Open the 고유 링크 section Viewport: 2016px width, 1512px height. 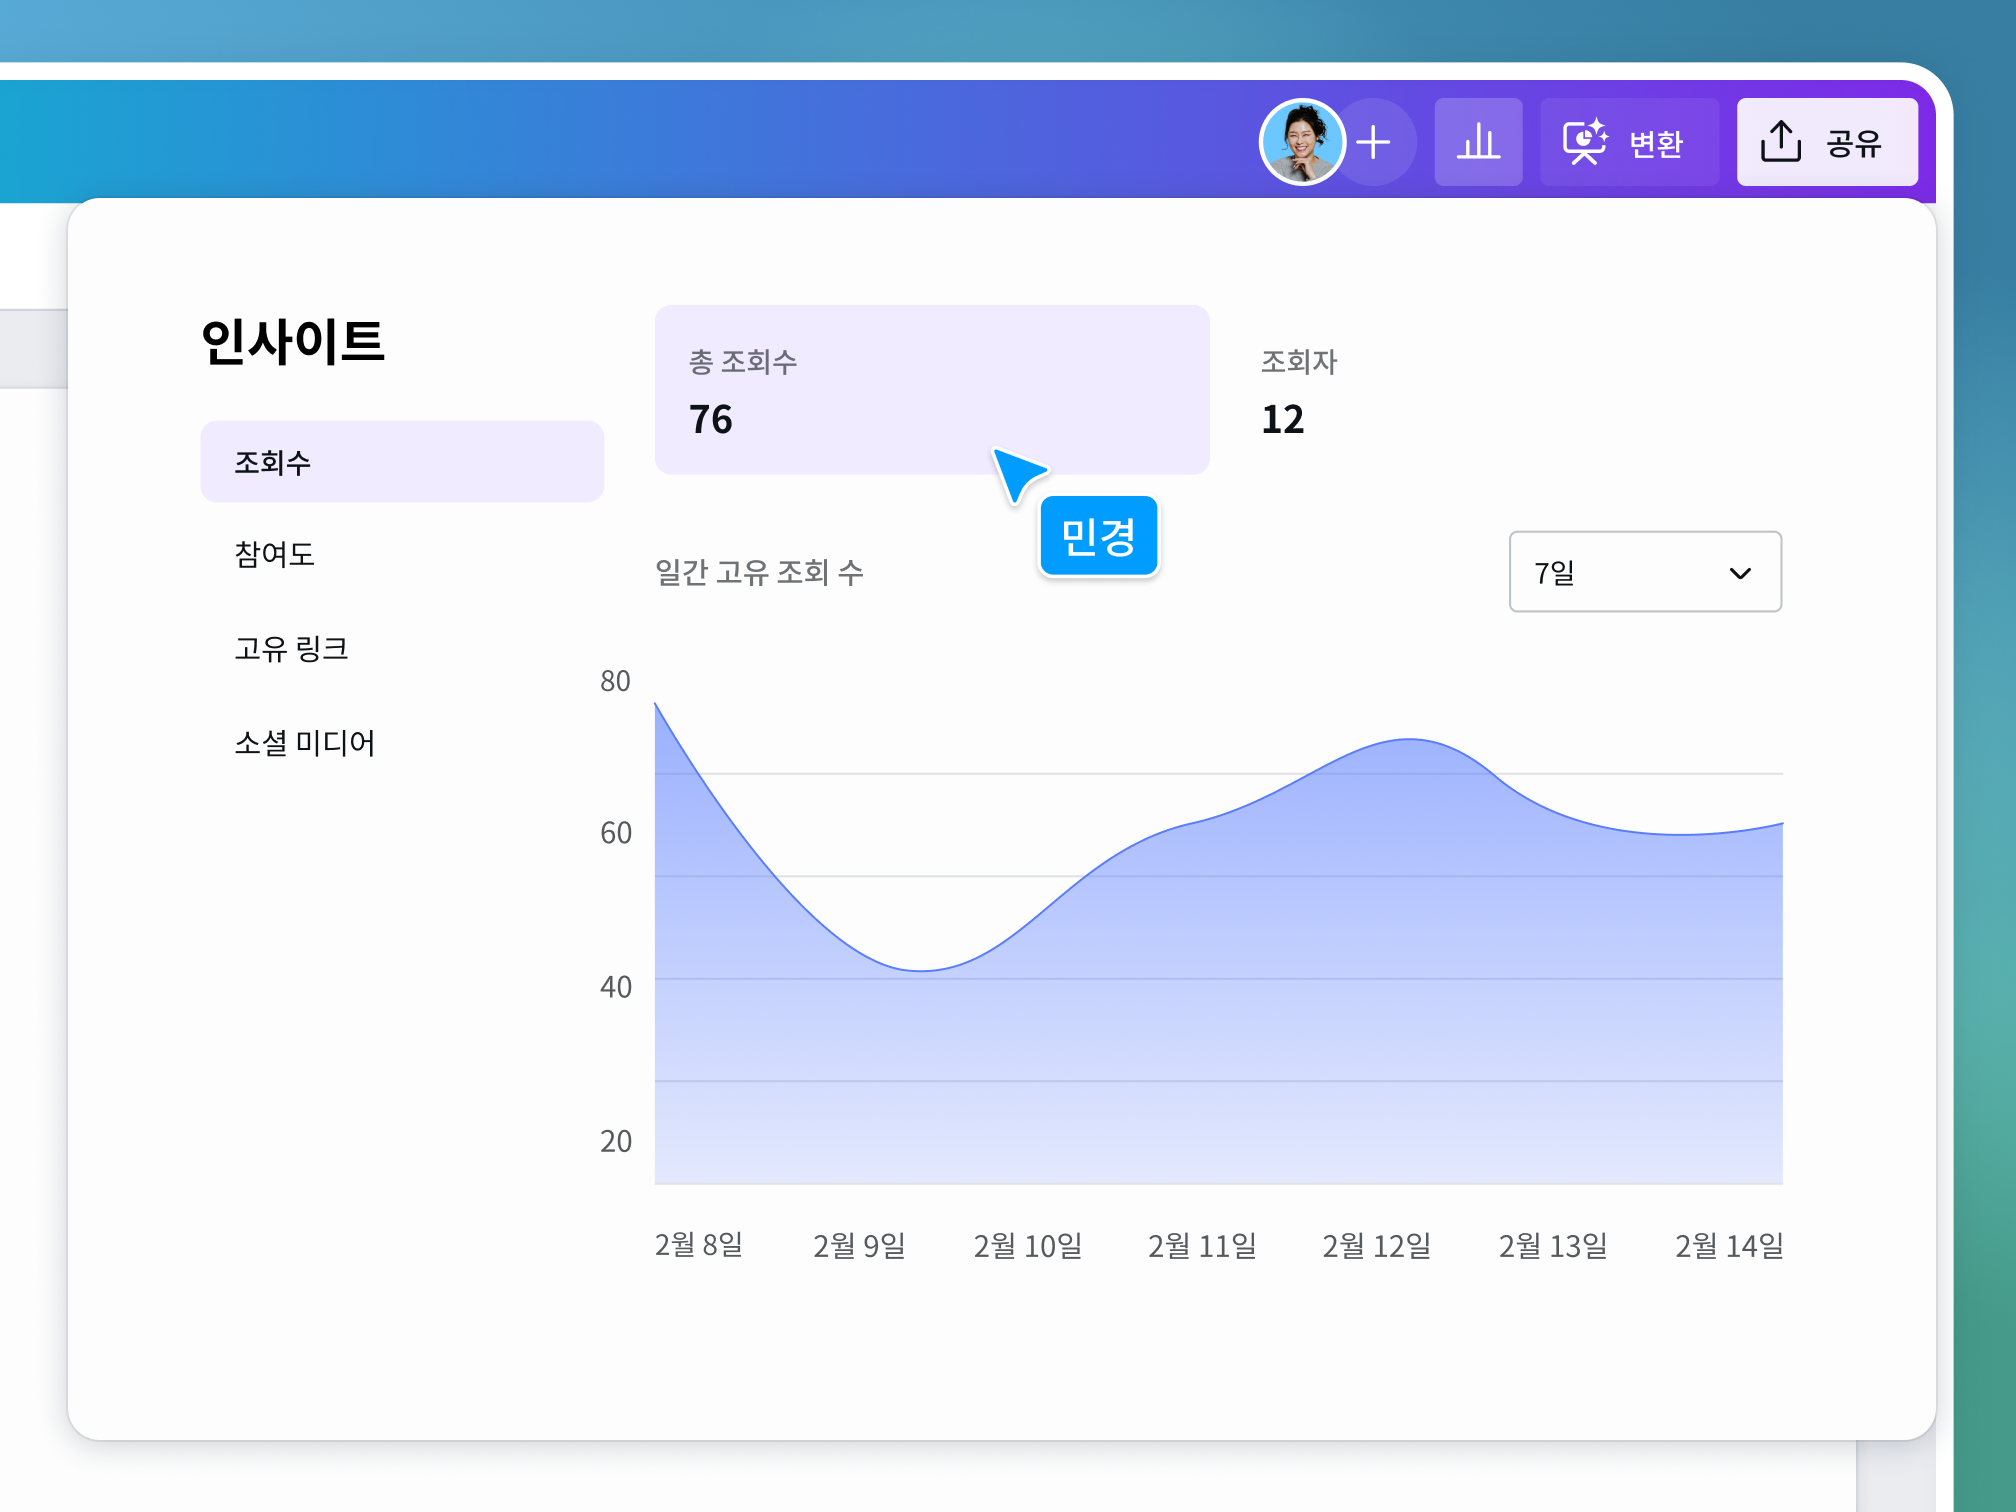(292, 648)
